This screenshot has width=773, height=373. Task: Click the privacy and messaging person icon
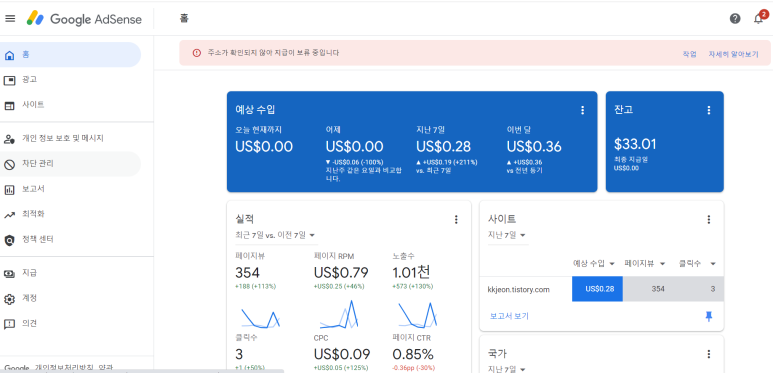(x=9, y=139)
